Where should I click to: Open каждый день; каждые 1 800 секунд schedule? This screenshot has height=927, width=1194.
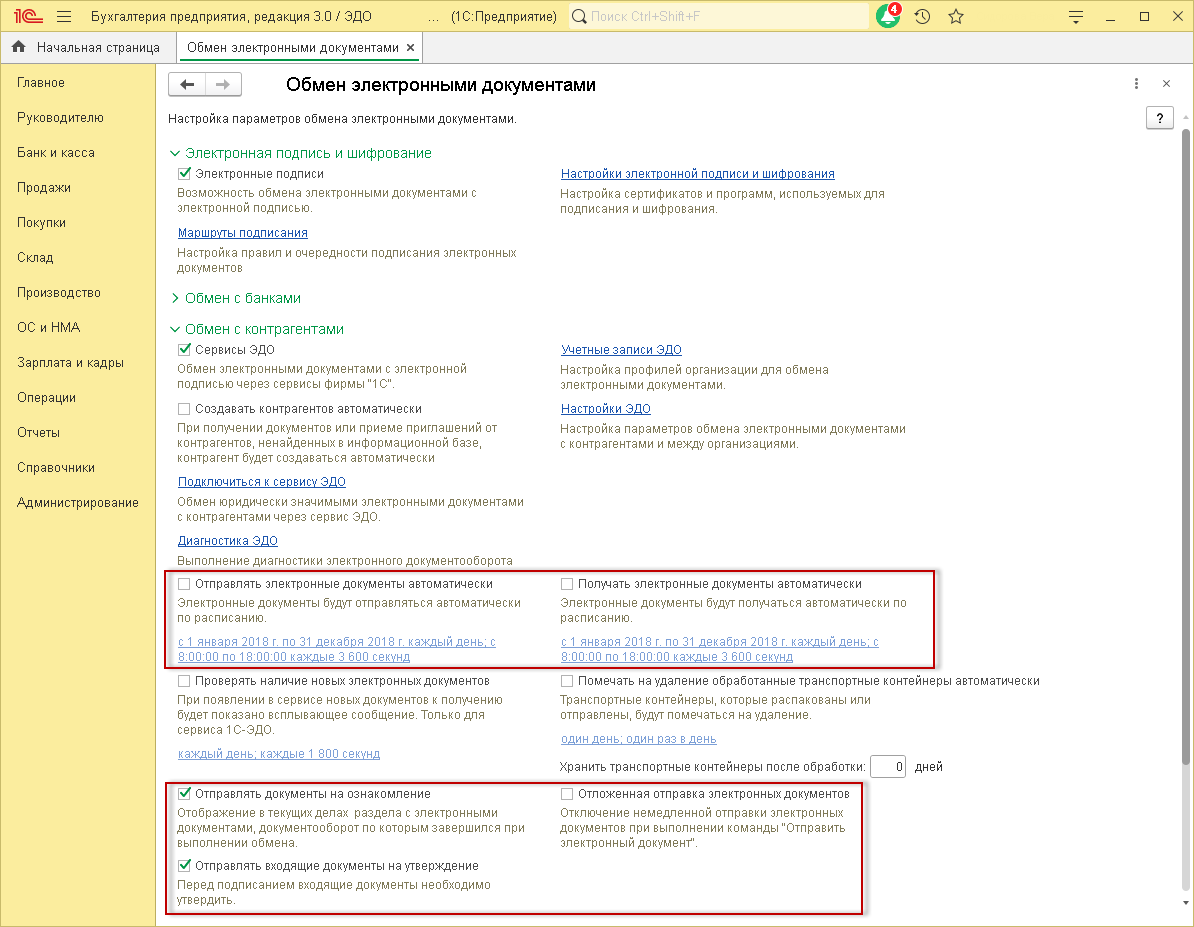[x=279, y=753]
